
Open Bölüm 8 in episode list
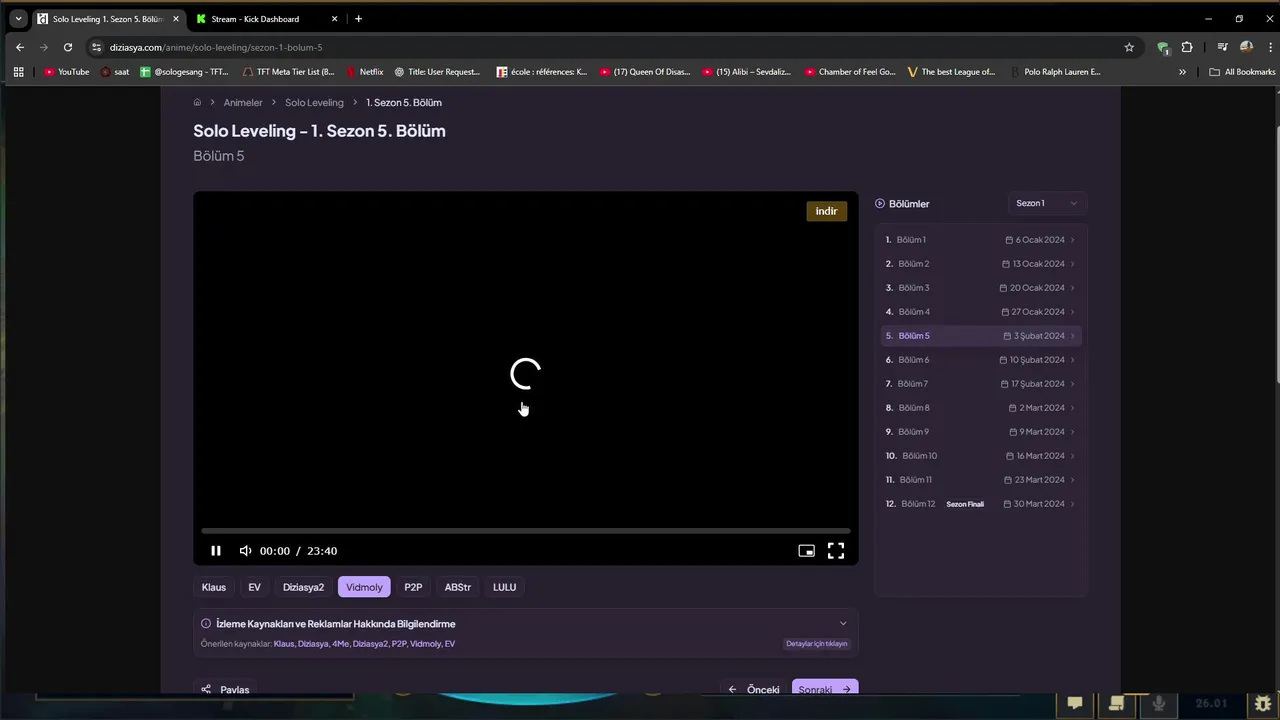point(980,408)
